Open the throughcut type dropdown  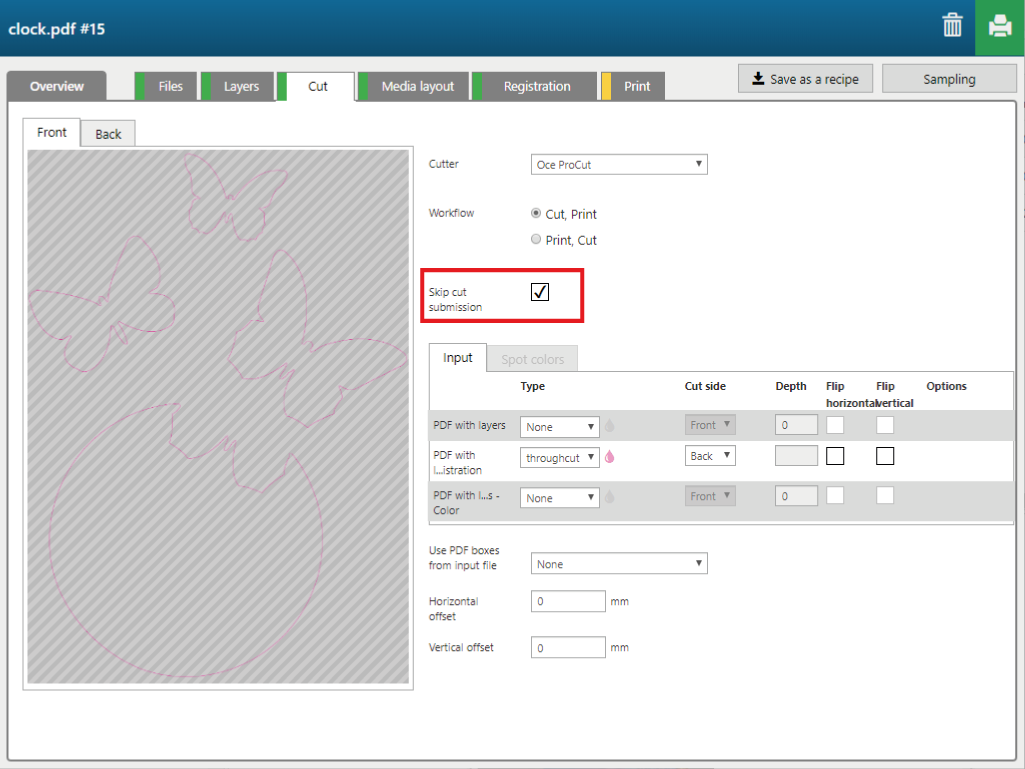(560, 457)
